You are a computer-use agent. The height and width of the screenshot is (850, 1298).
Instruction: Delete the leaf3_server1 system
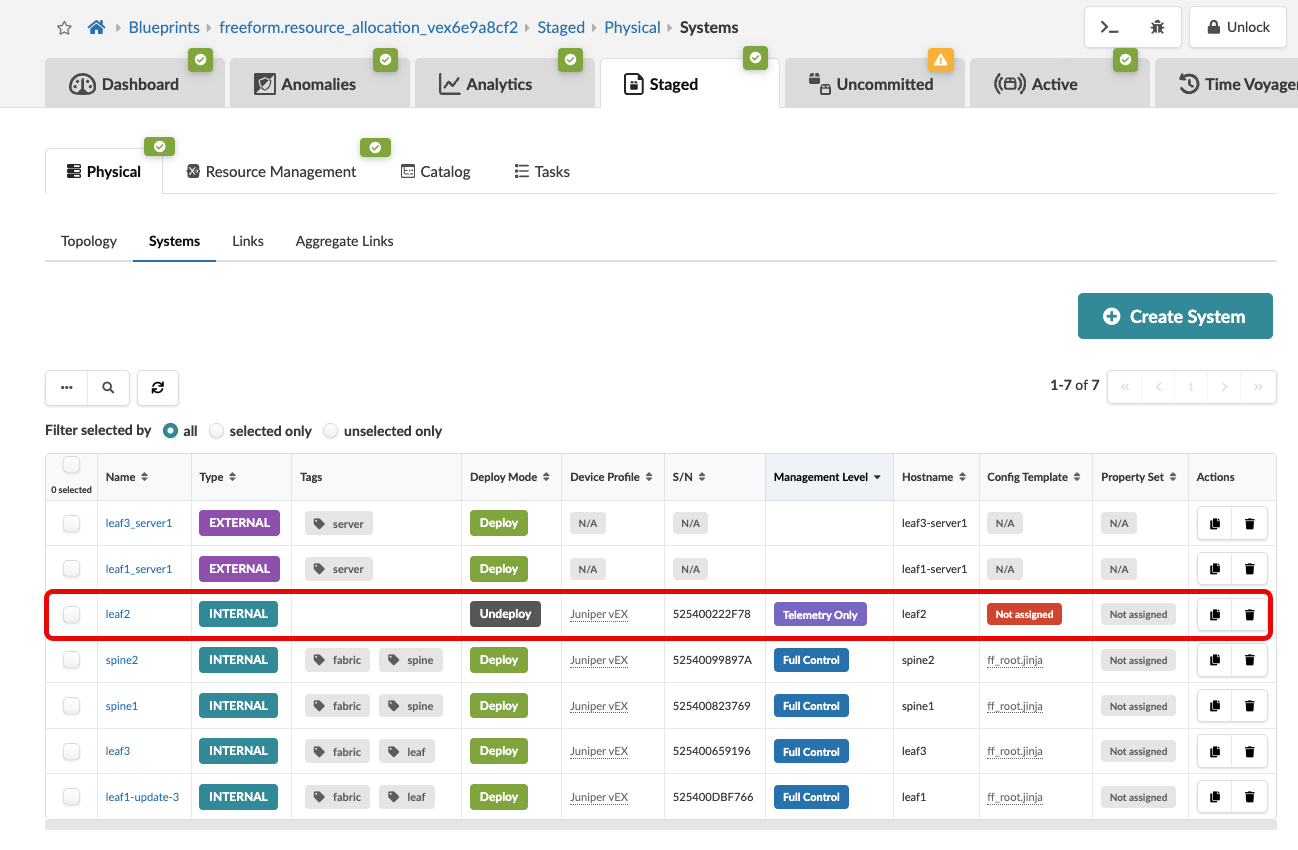point(1249,523)
